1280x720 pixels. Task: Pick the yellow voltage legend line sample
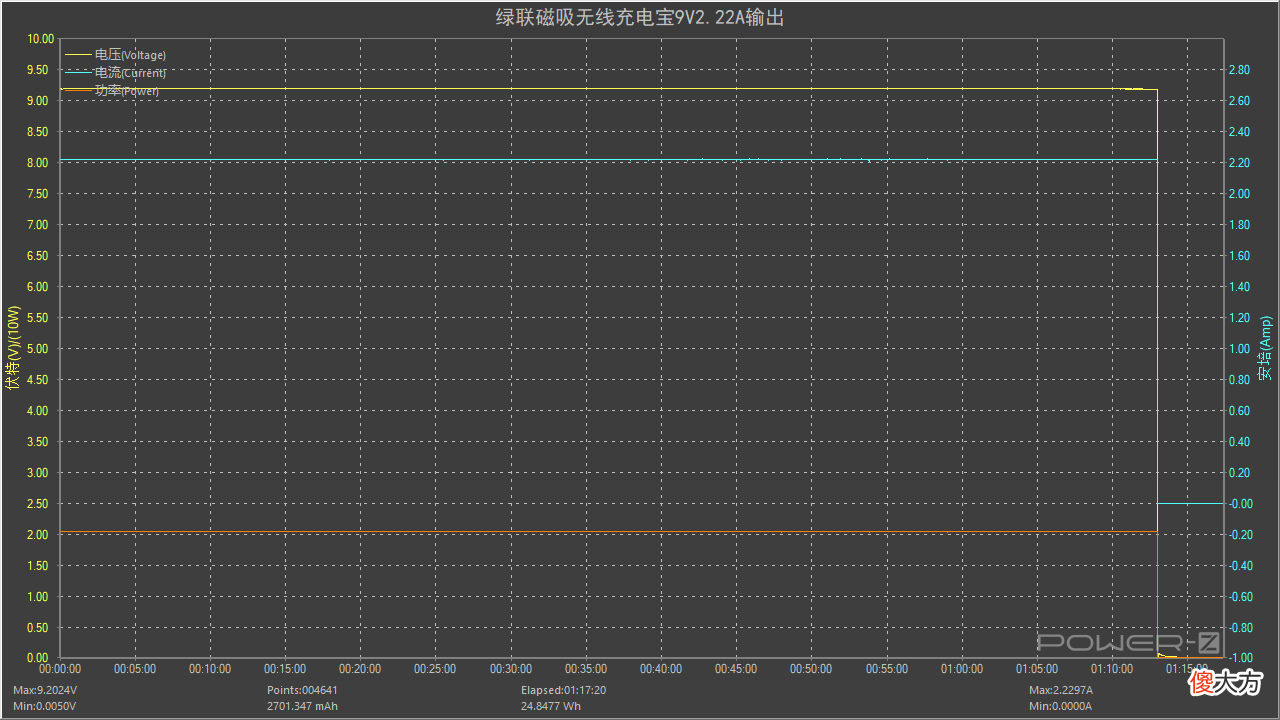tap(77, 55)
